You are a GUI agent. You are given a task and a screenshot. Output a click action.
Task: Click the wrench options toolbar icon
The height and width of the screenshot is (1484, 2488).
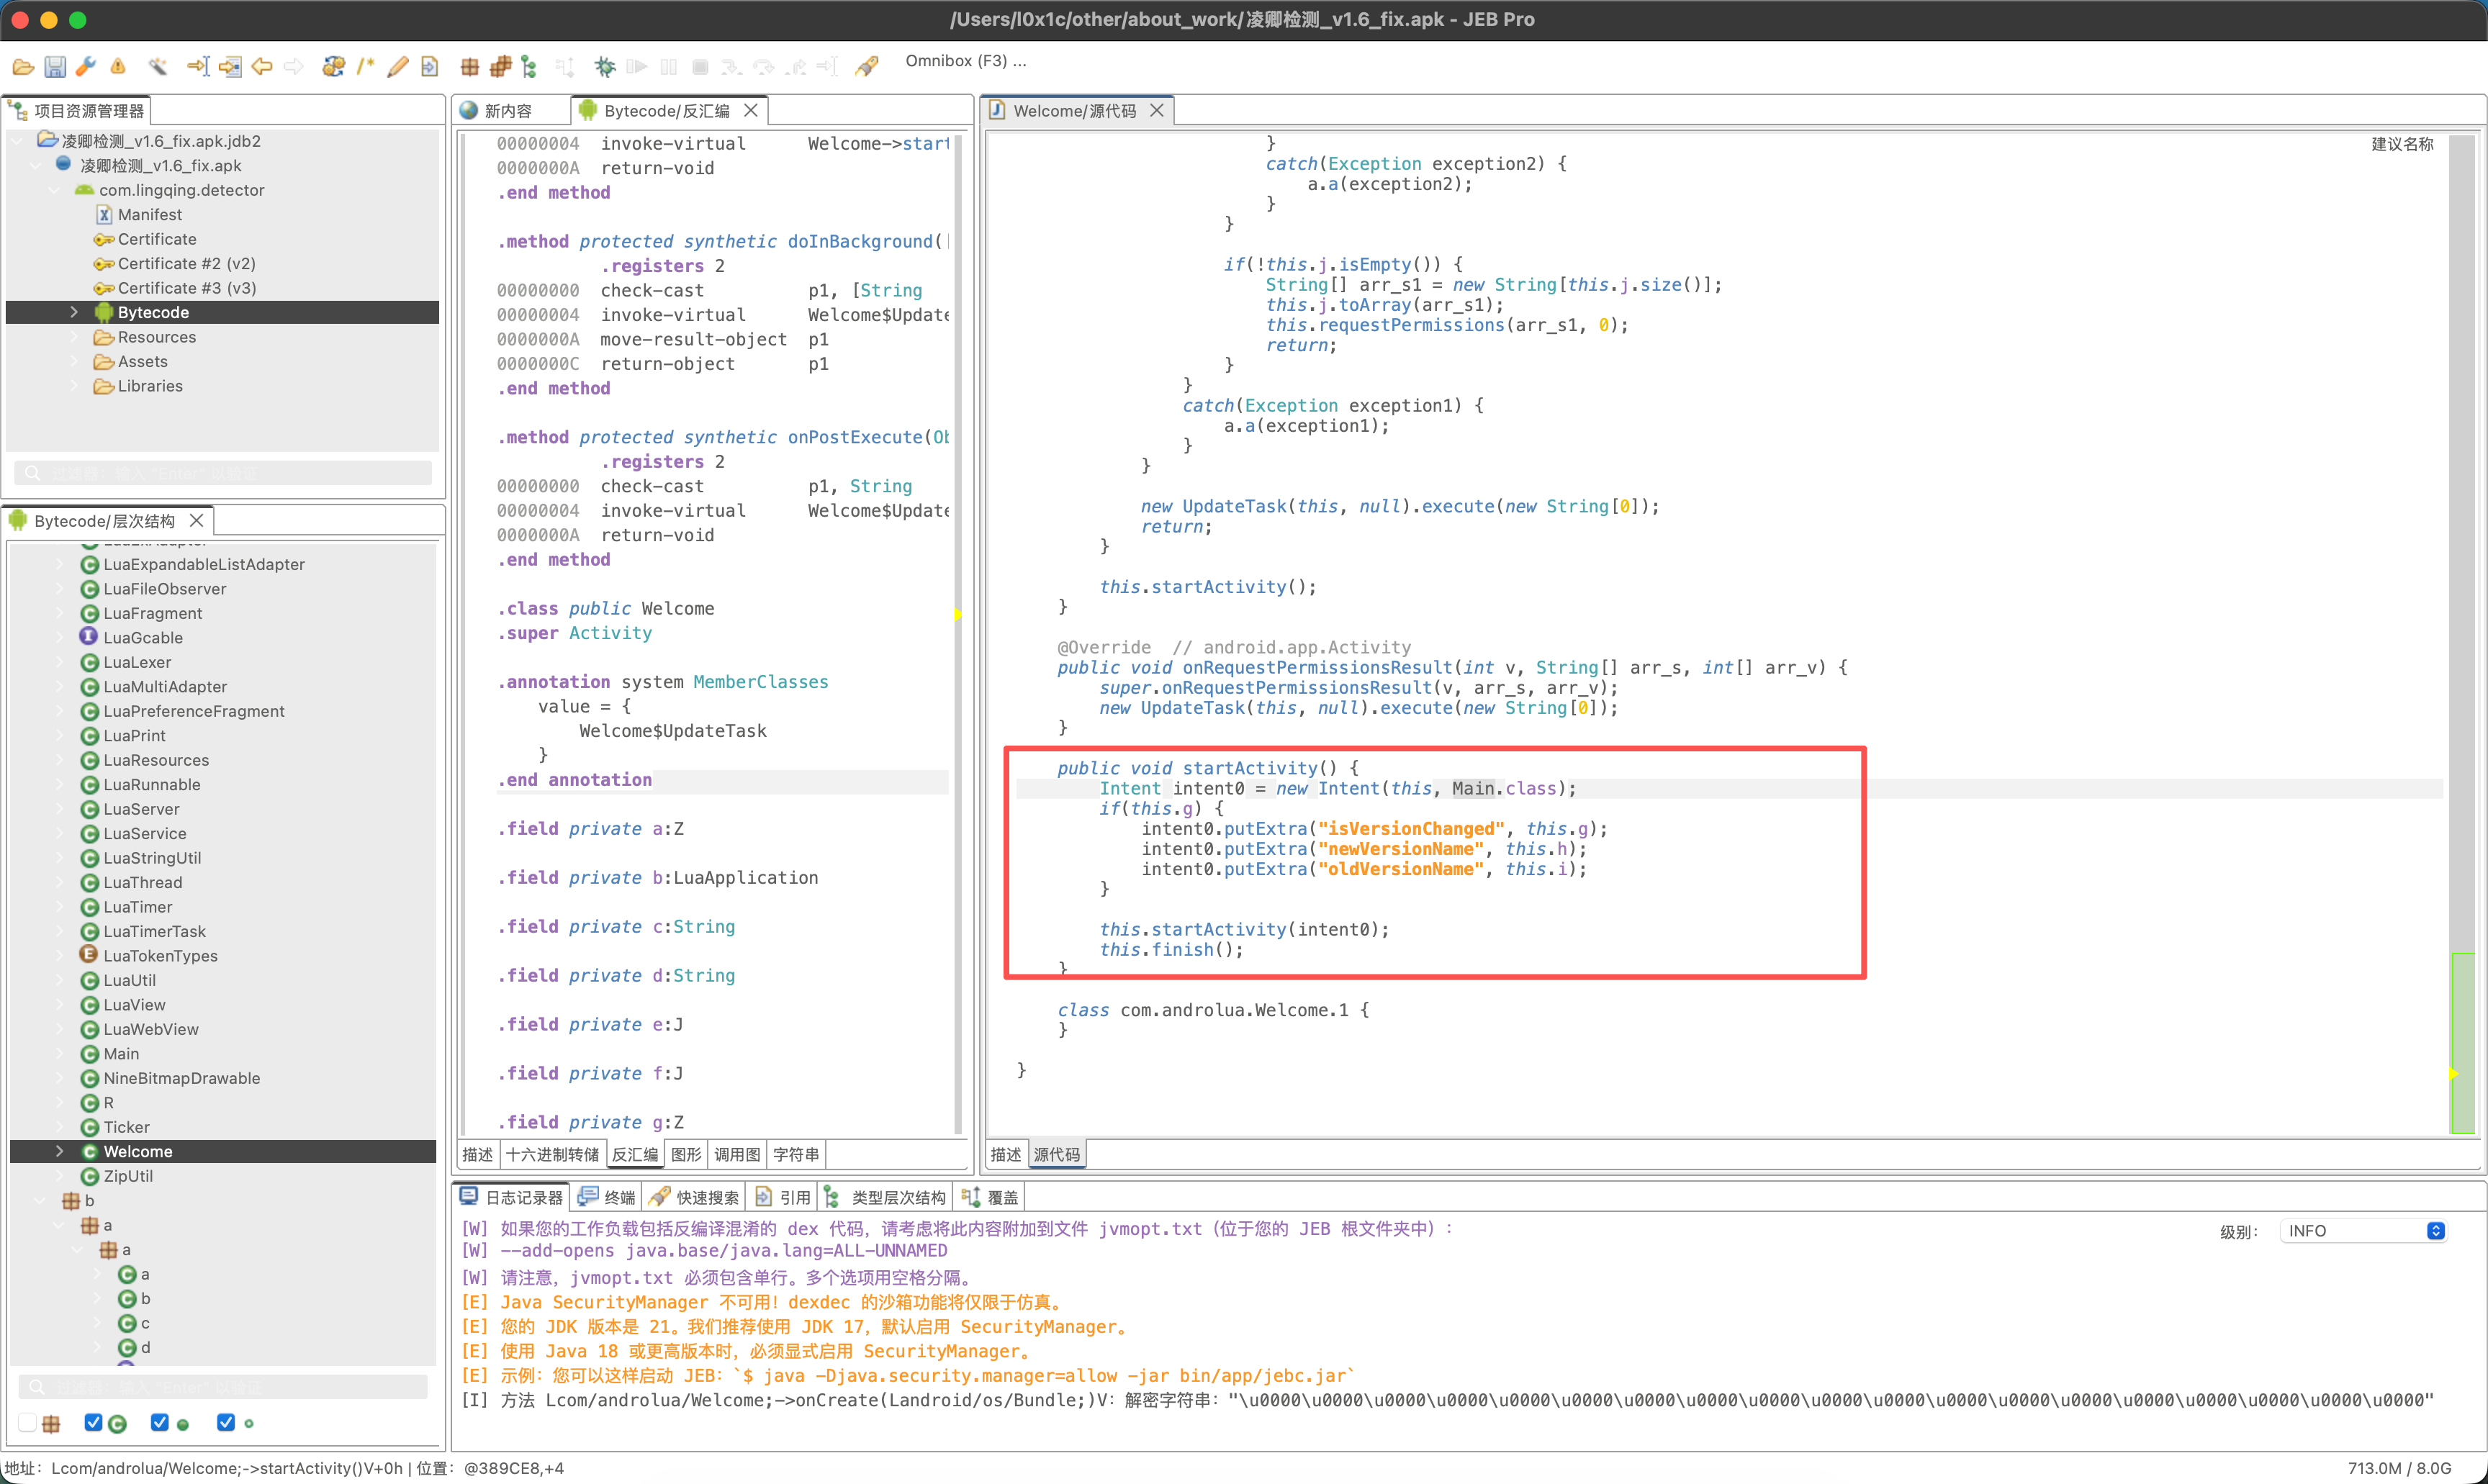86,67
